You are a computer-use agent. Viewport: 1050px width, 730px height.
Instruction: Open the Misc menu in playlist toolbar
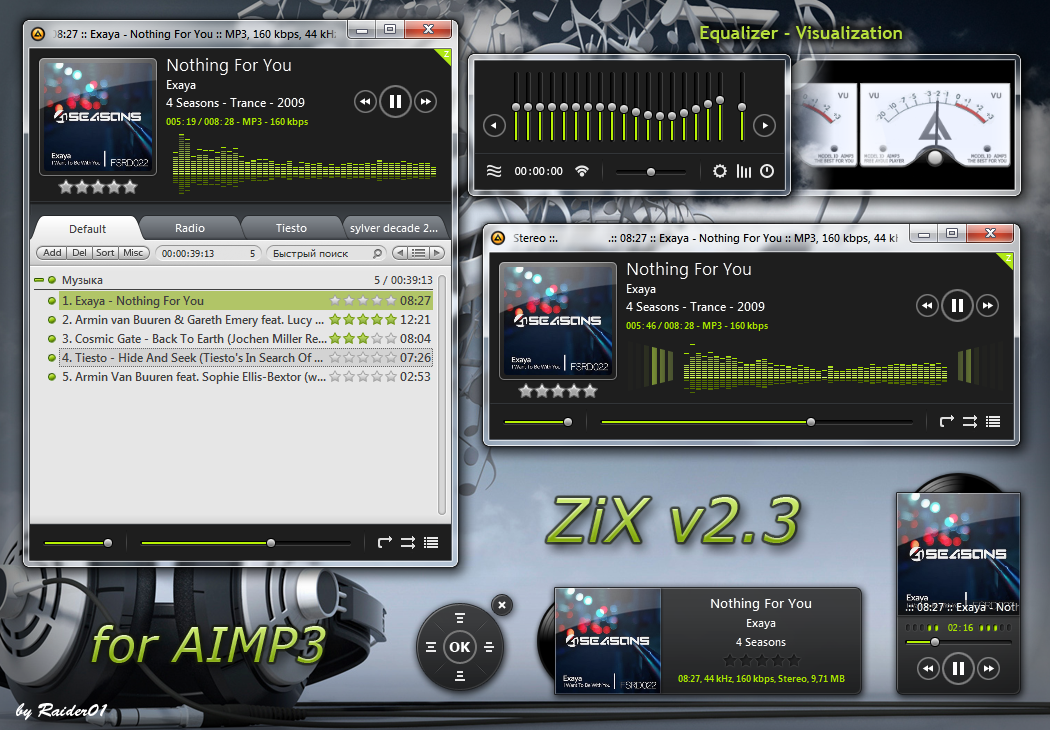pos(133,252)
